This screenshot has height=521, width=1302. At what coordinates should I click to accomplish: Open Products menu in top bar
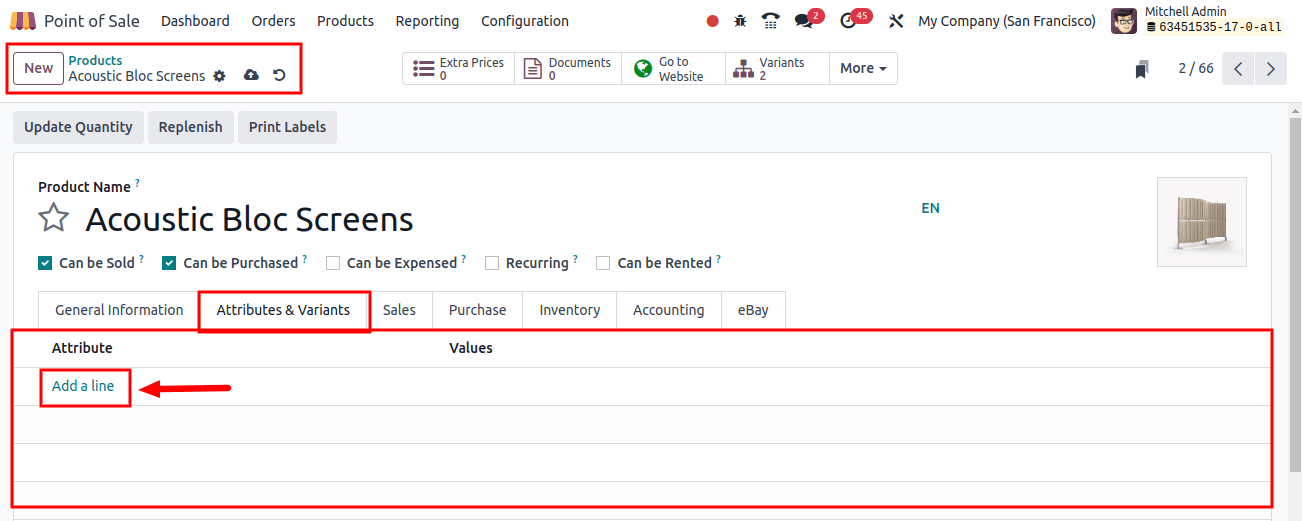point(345,21)
